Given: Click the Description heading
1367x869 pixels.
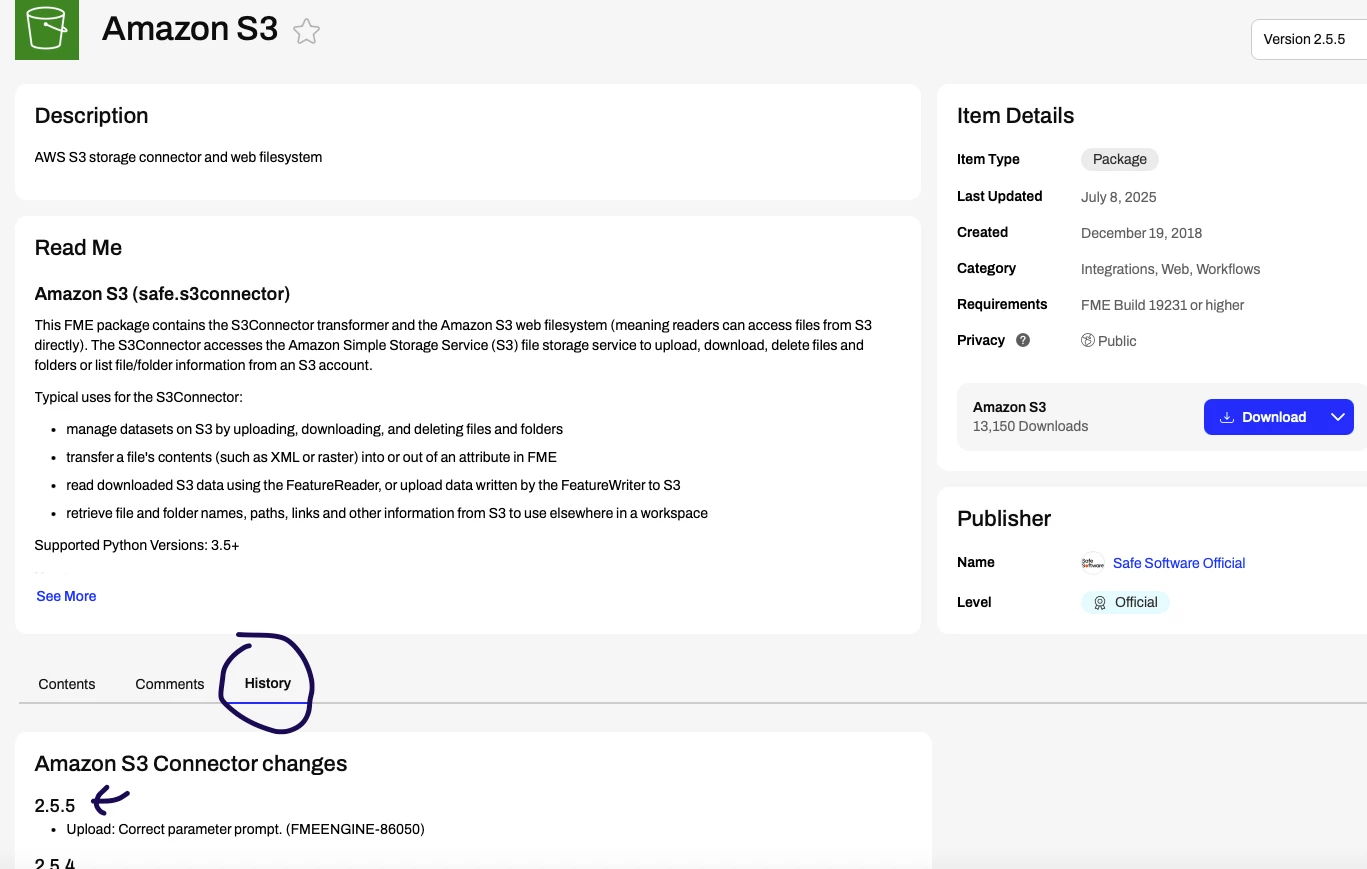Looking at the screenshot, I should click(91, 116).
